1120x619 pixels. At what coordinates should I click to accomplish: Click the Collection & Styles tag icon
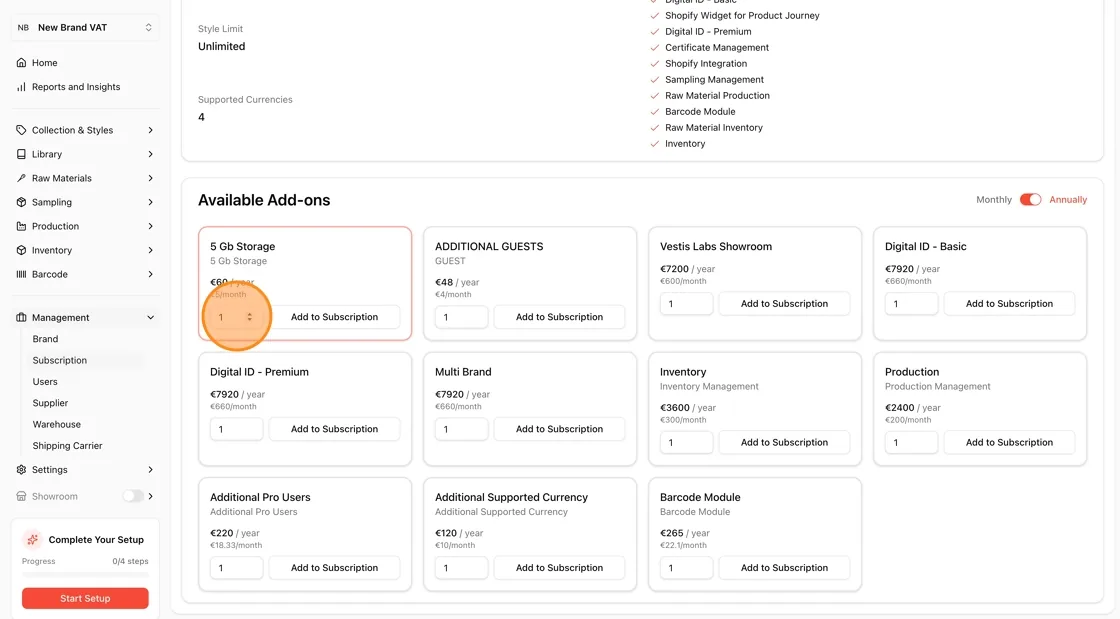pyautogui.click(x=21, y=130)
